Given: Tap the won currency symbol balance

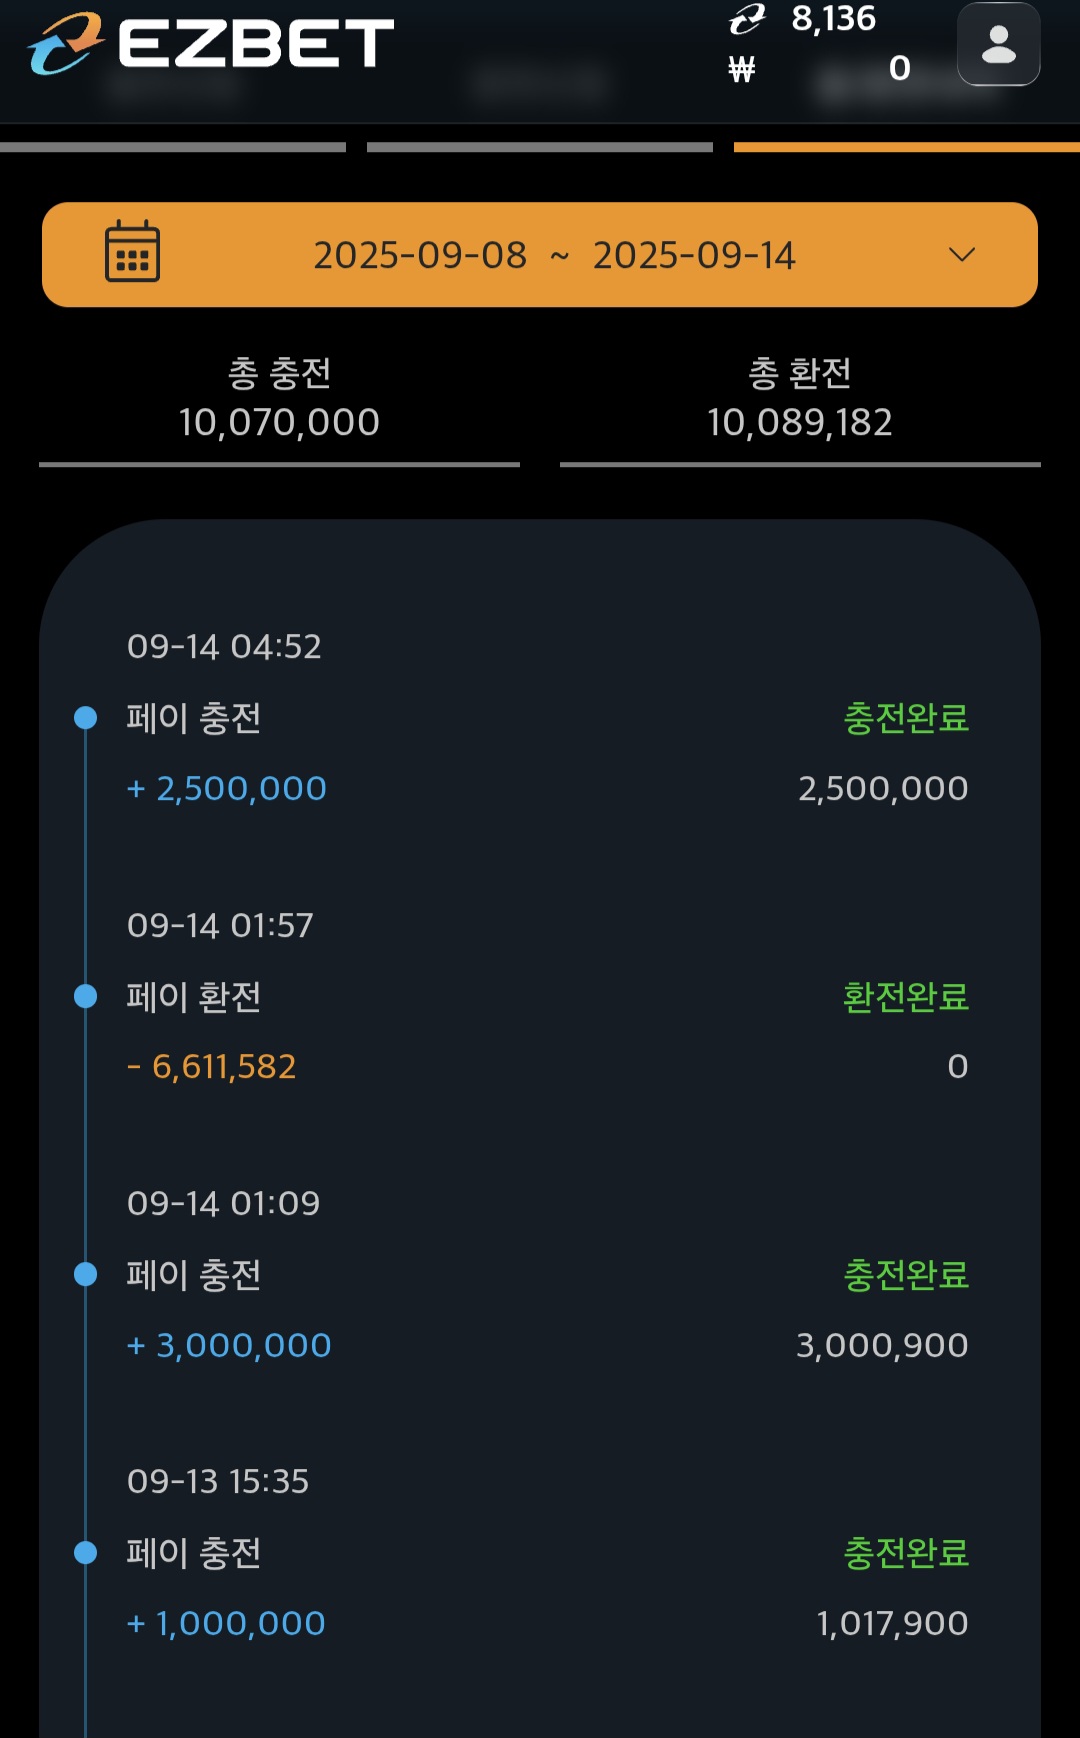Looking at the screenshot, I should pyautogui.click(x=741, y=69).
